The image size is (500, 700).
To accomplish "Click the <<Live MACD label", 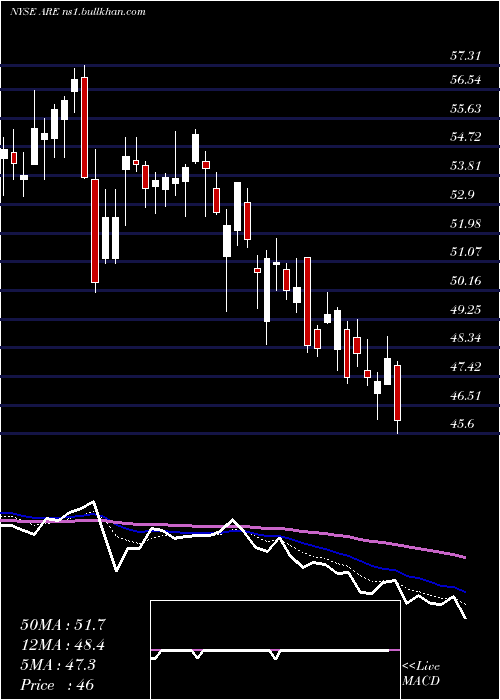I will [421, 674].
